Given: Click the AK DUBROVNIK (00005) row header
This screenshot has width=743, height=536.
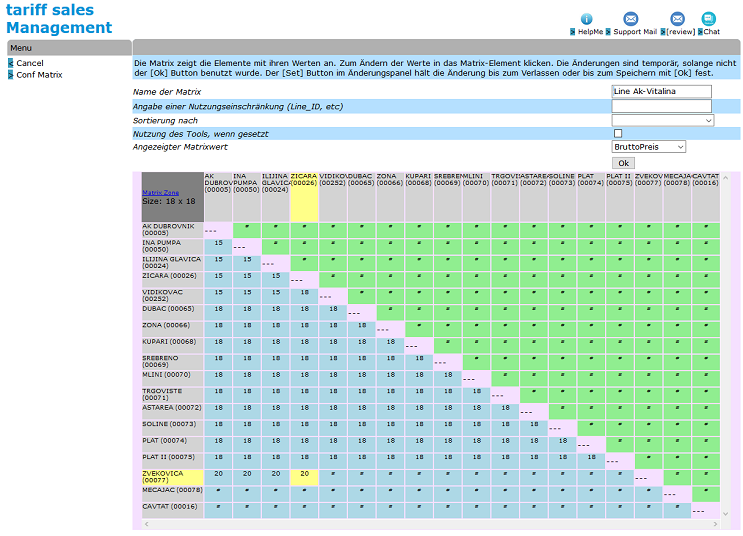Looking at the screenshot, I should [172, 230].
